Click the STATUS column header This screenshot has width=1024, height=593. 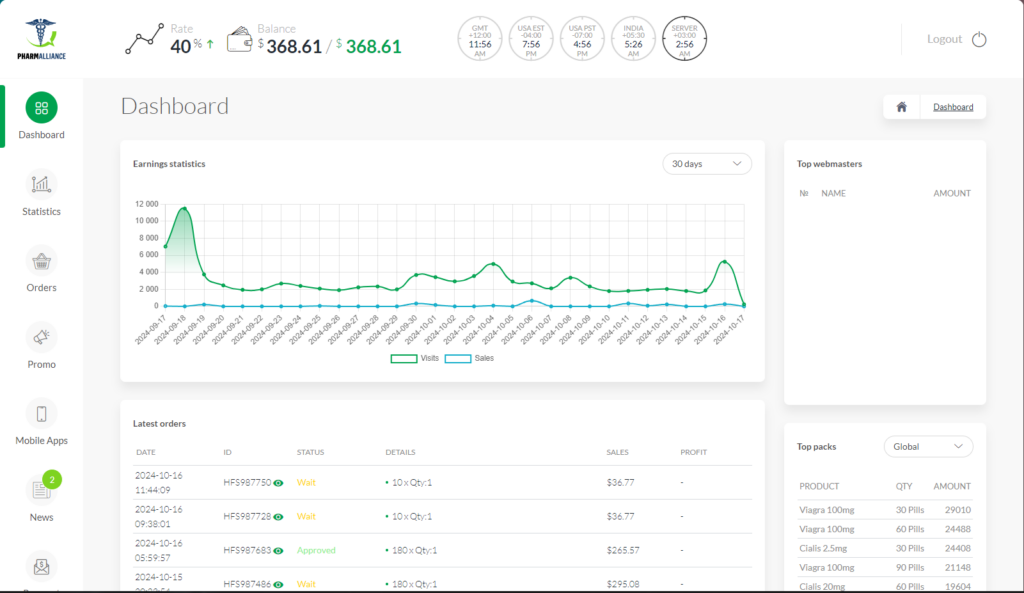(x=310, y=452)
